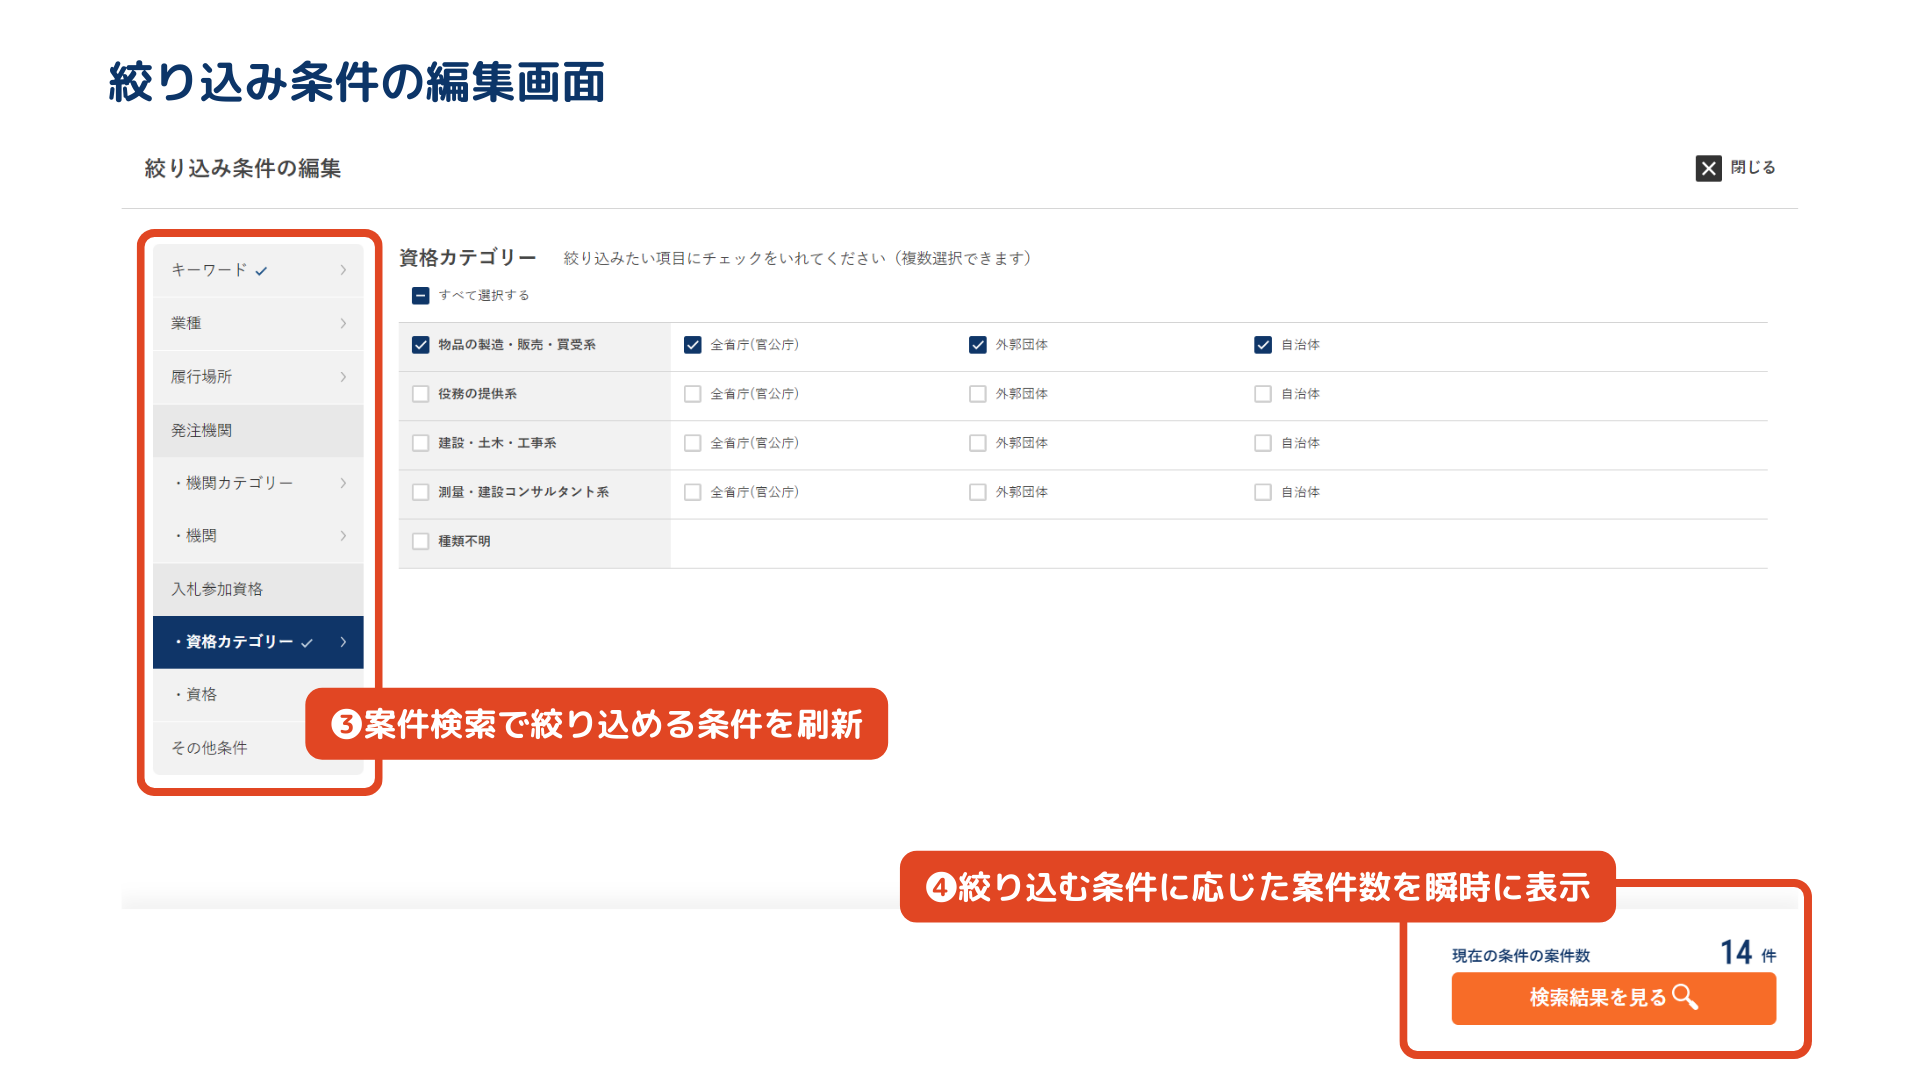1920x1080 pixels.
Task: Open 機関カテゴリー chevron arrow
Action: tap(343, 483)
